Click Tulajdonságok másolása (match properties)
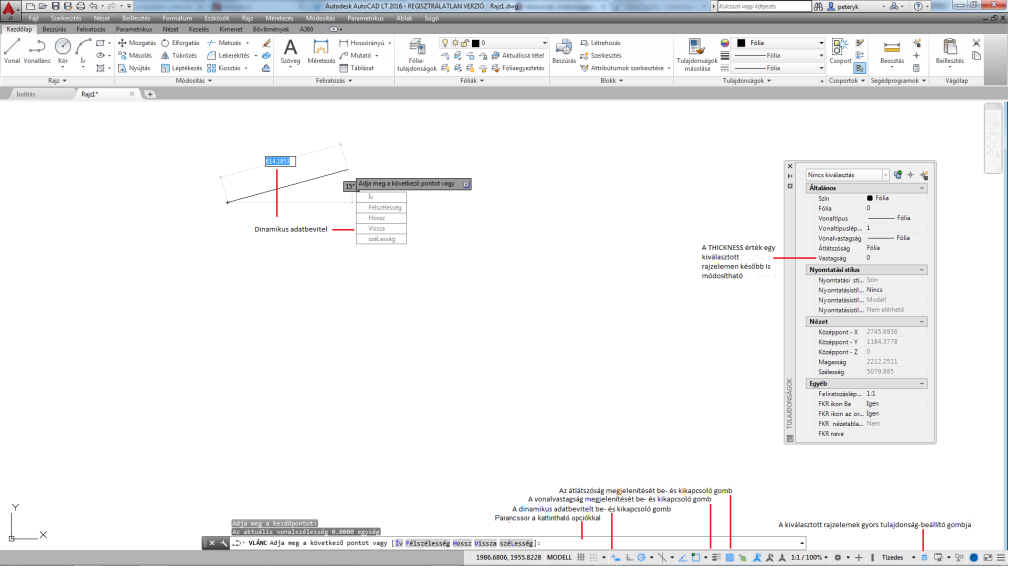The width and height of the screenshot is (1009, 568). point(696,55)
